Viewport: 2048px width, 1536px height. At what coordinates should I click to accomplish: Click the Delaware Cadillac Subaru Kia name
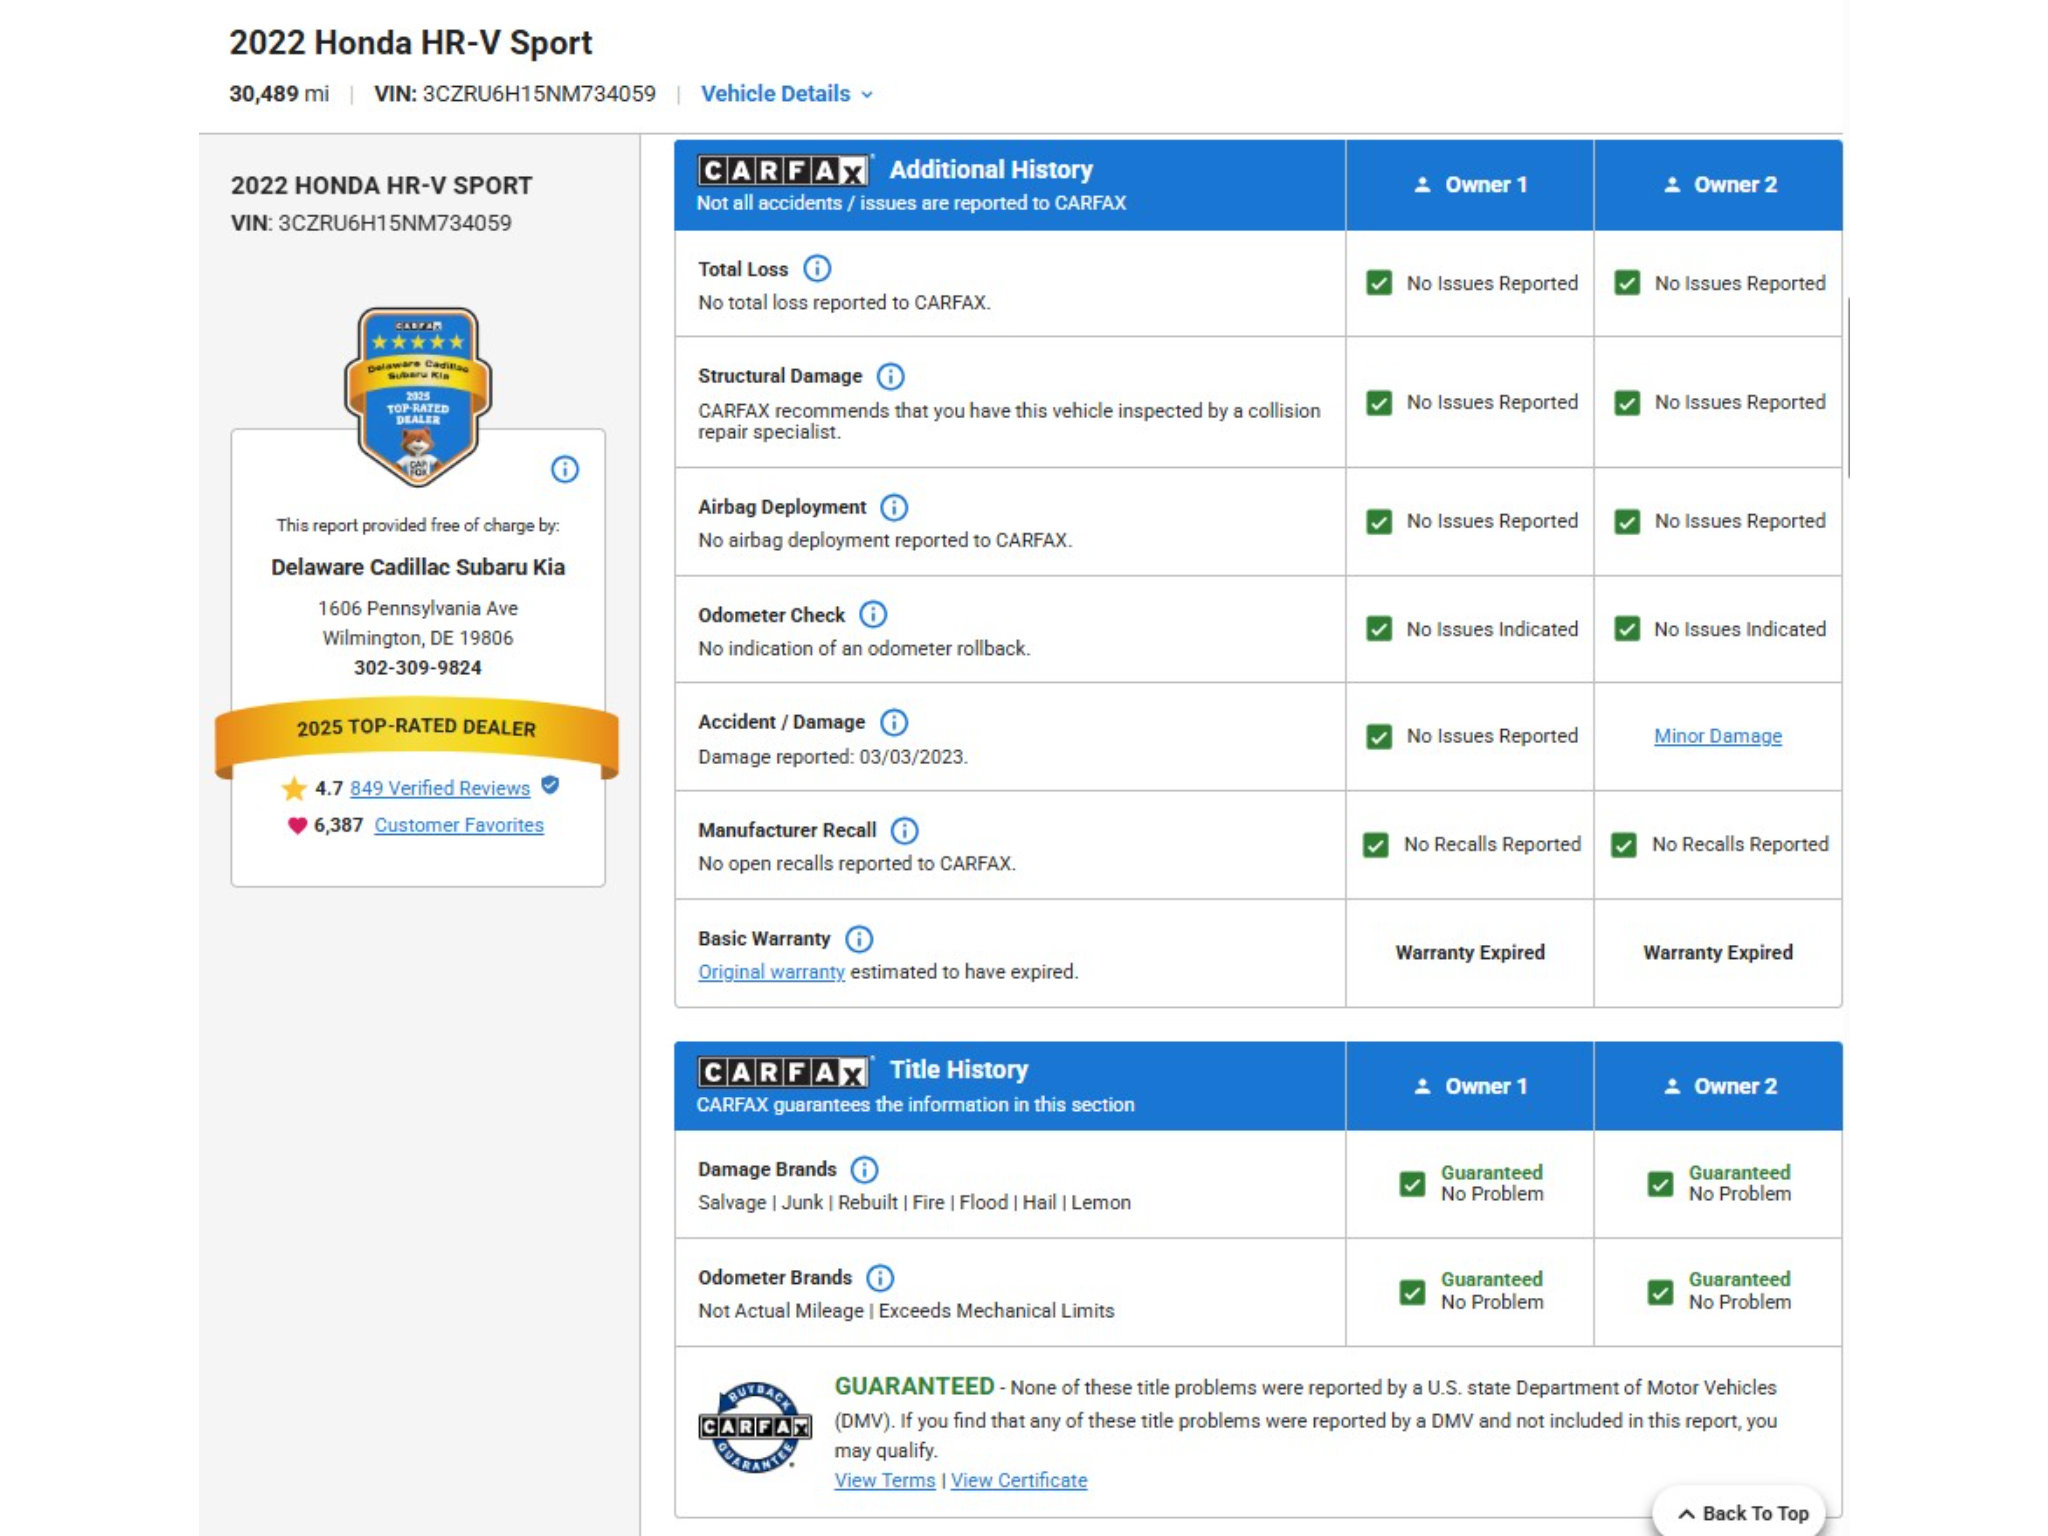coord(418,567)
